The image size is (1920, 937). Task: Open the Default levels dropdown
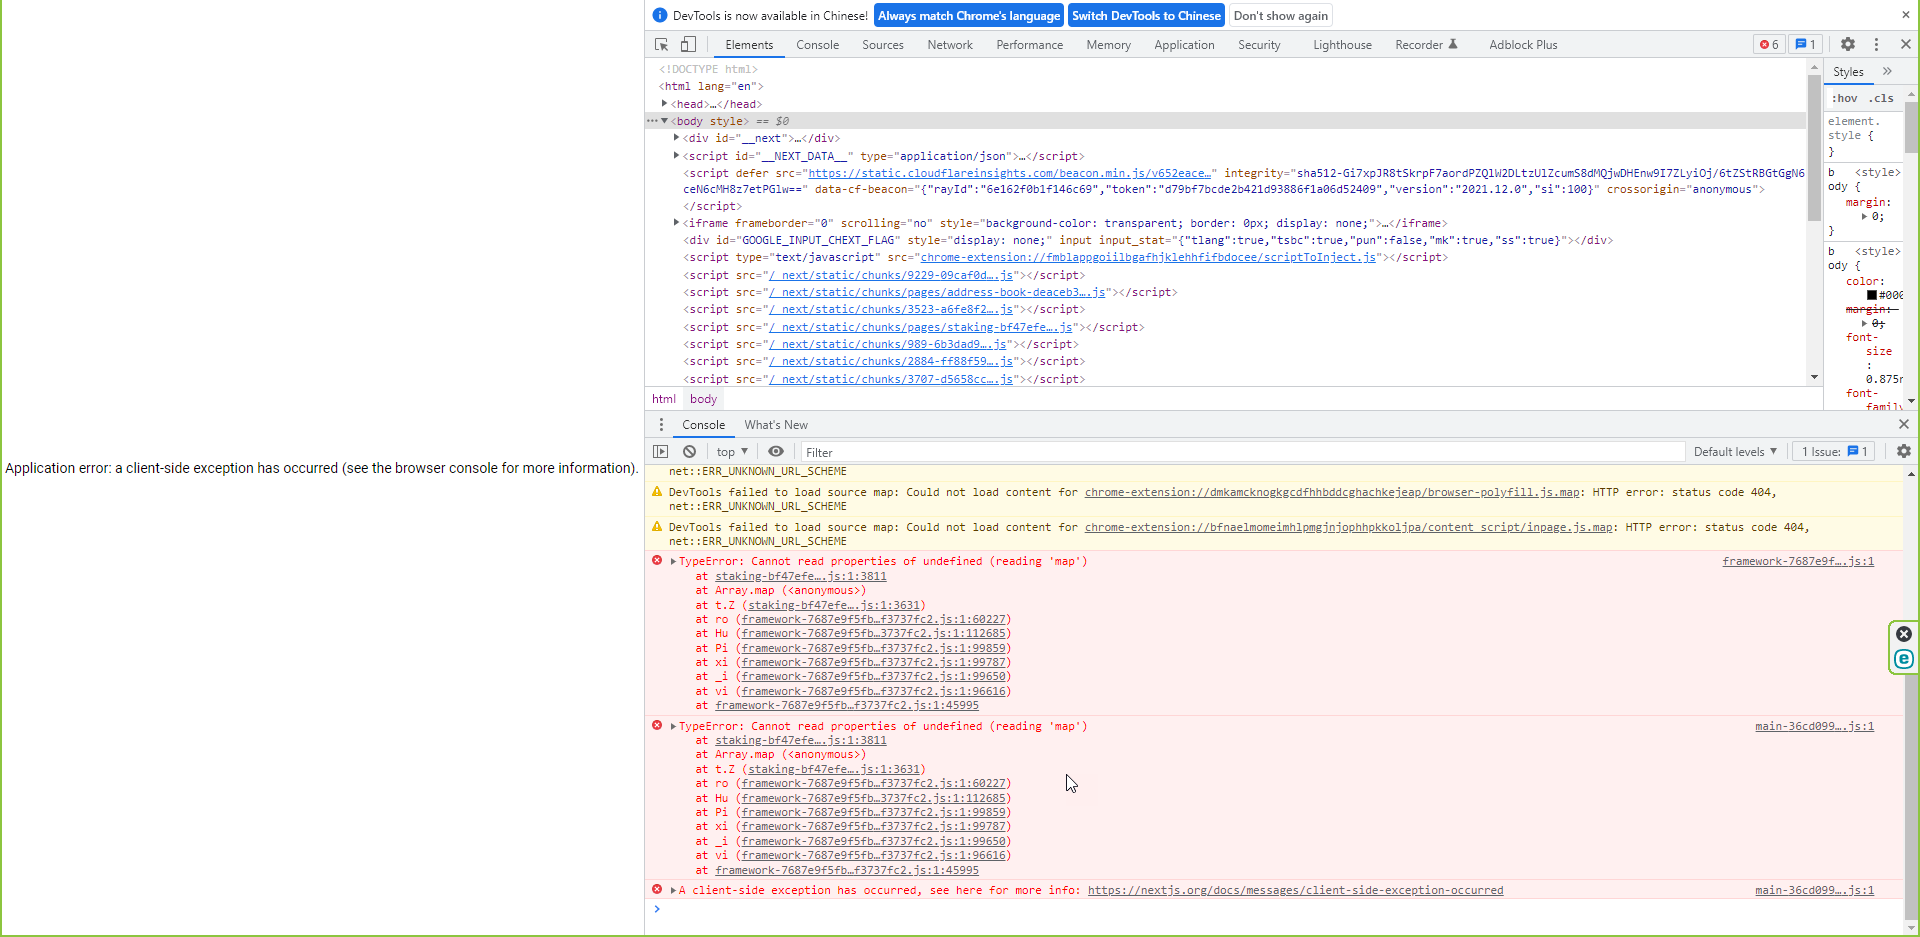[x=1735, y=452]
